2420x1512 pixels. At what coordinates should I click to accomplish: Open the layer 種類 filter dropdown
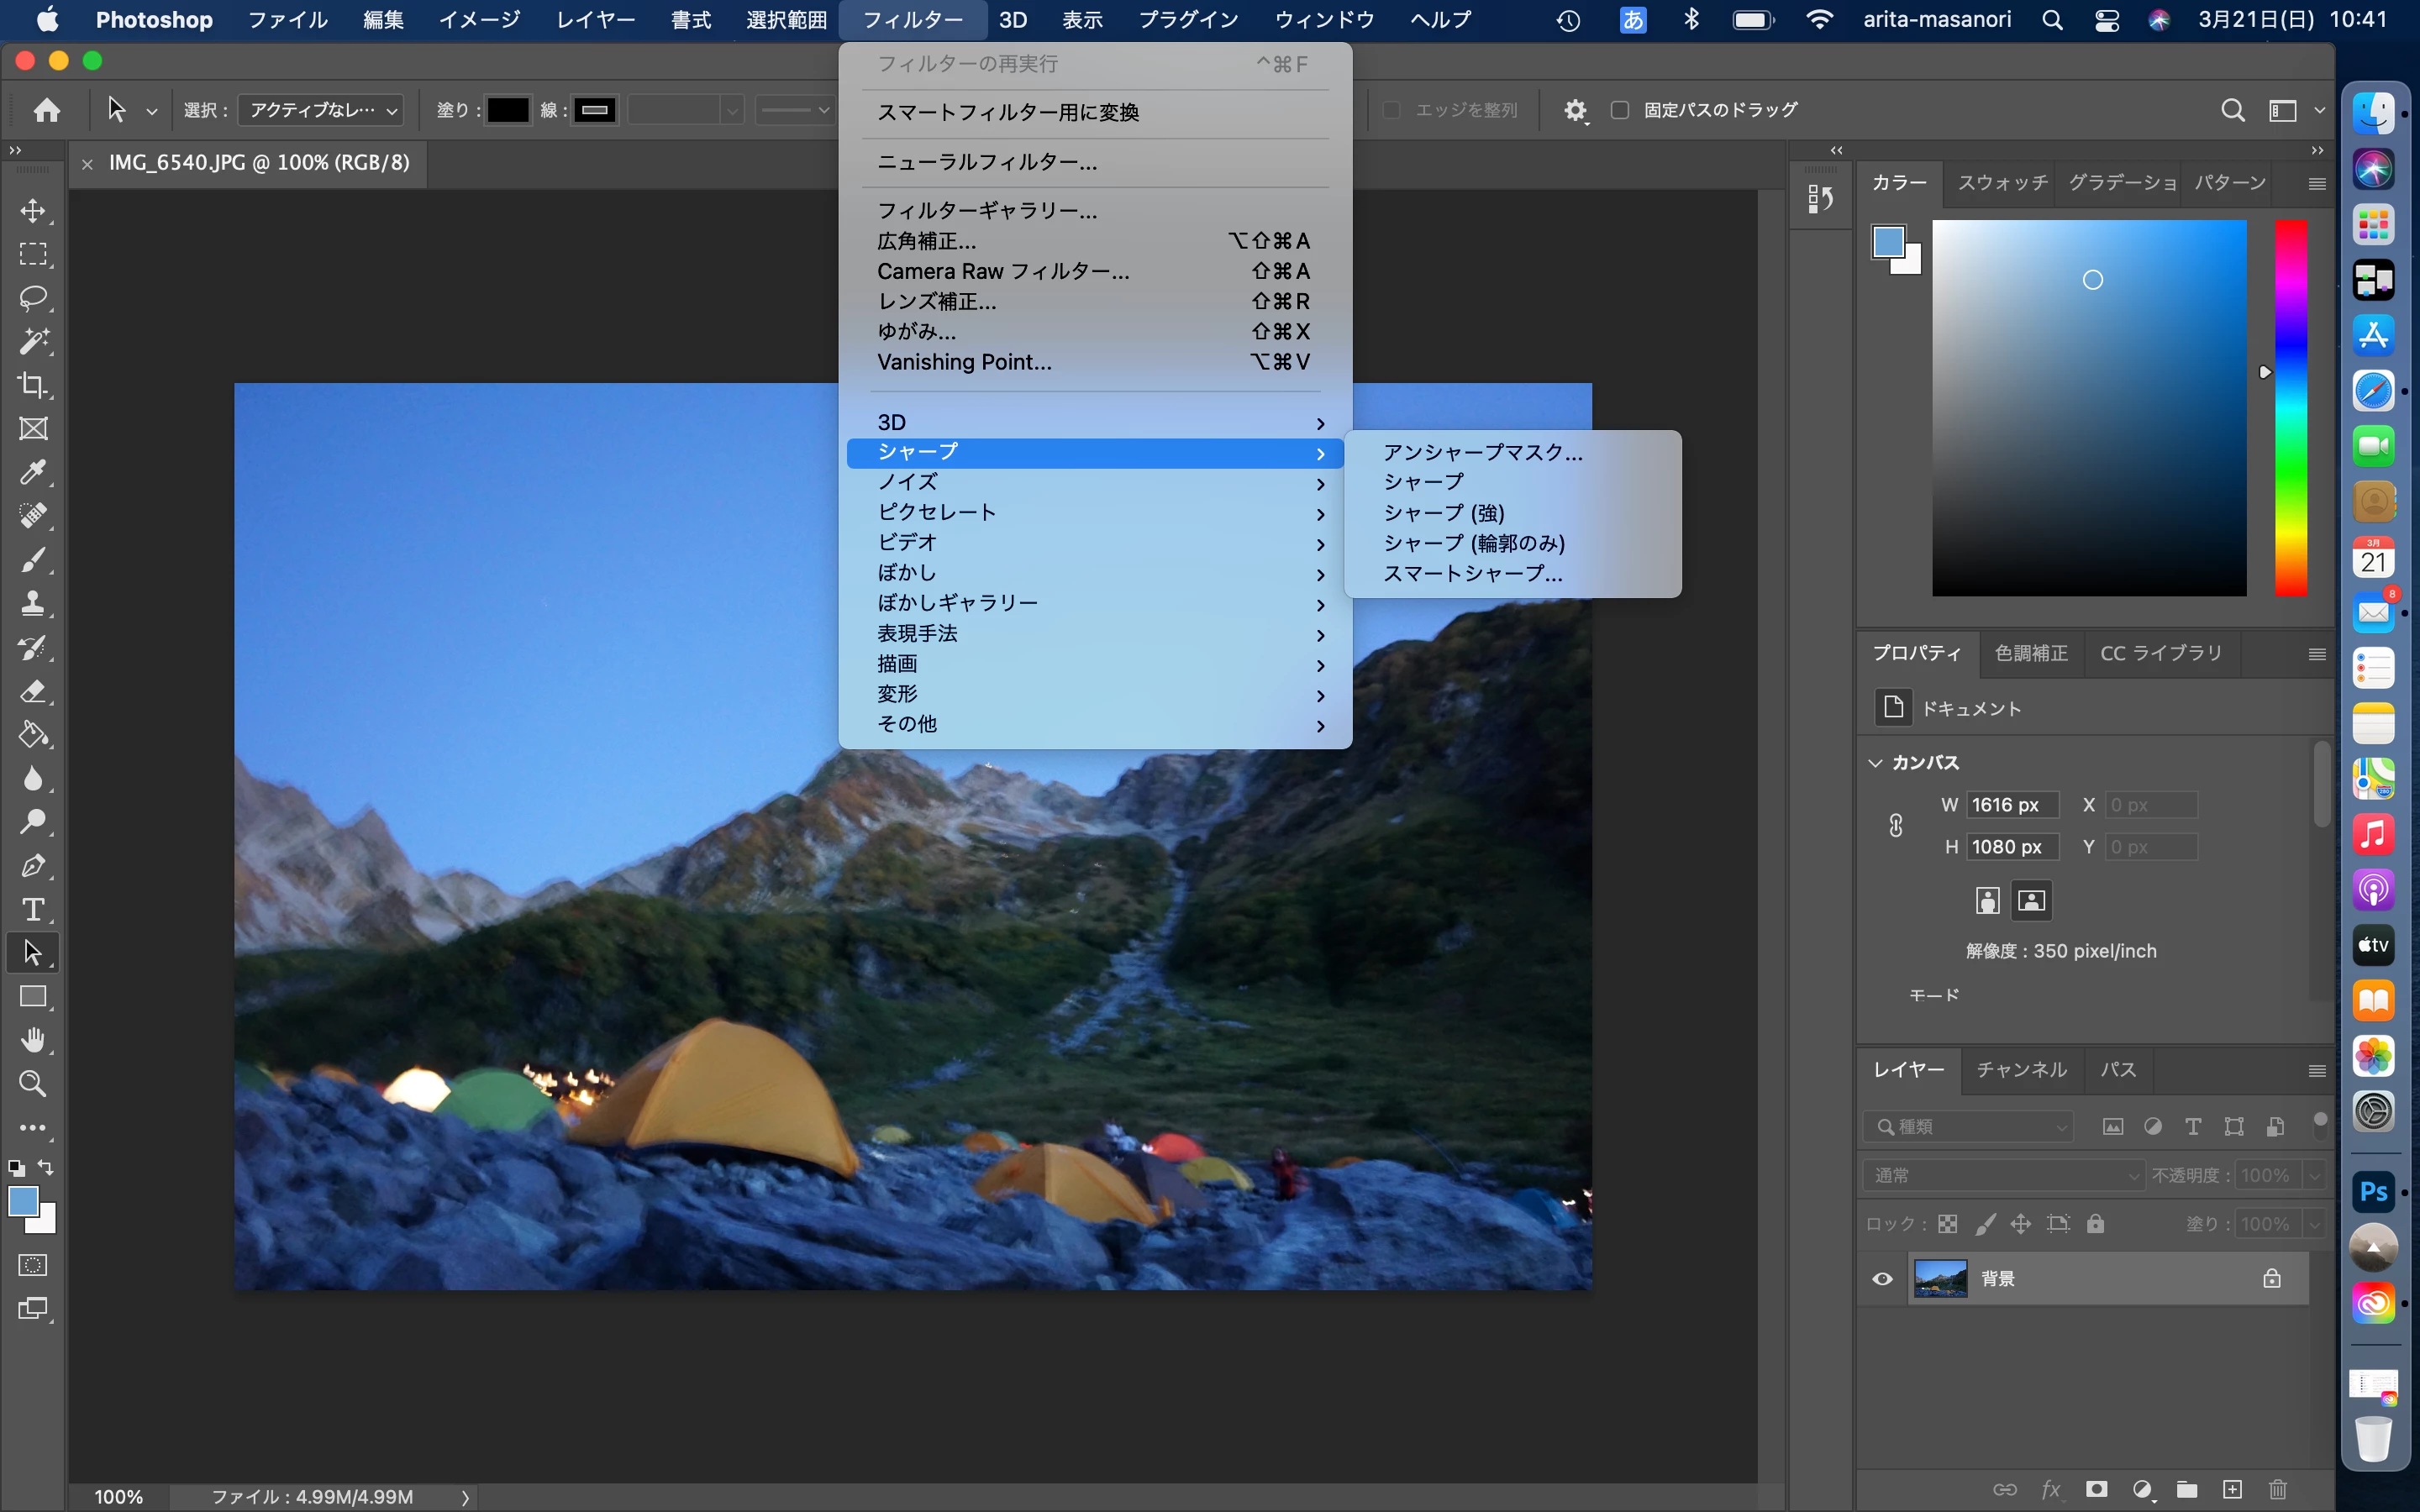click(1967, 1127)
